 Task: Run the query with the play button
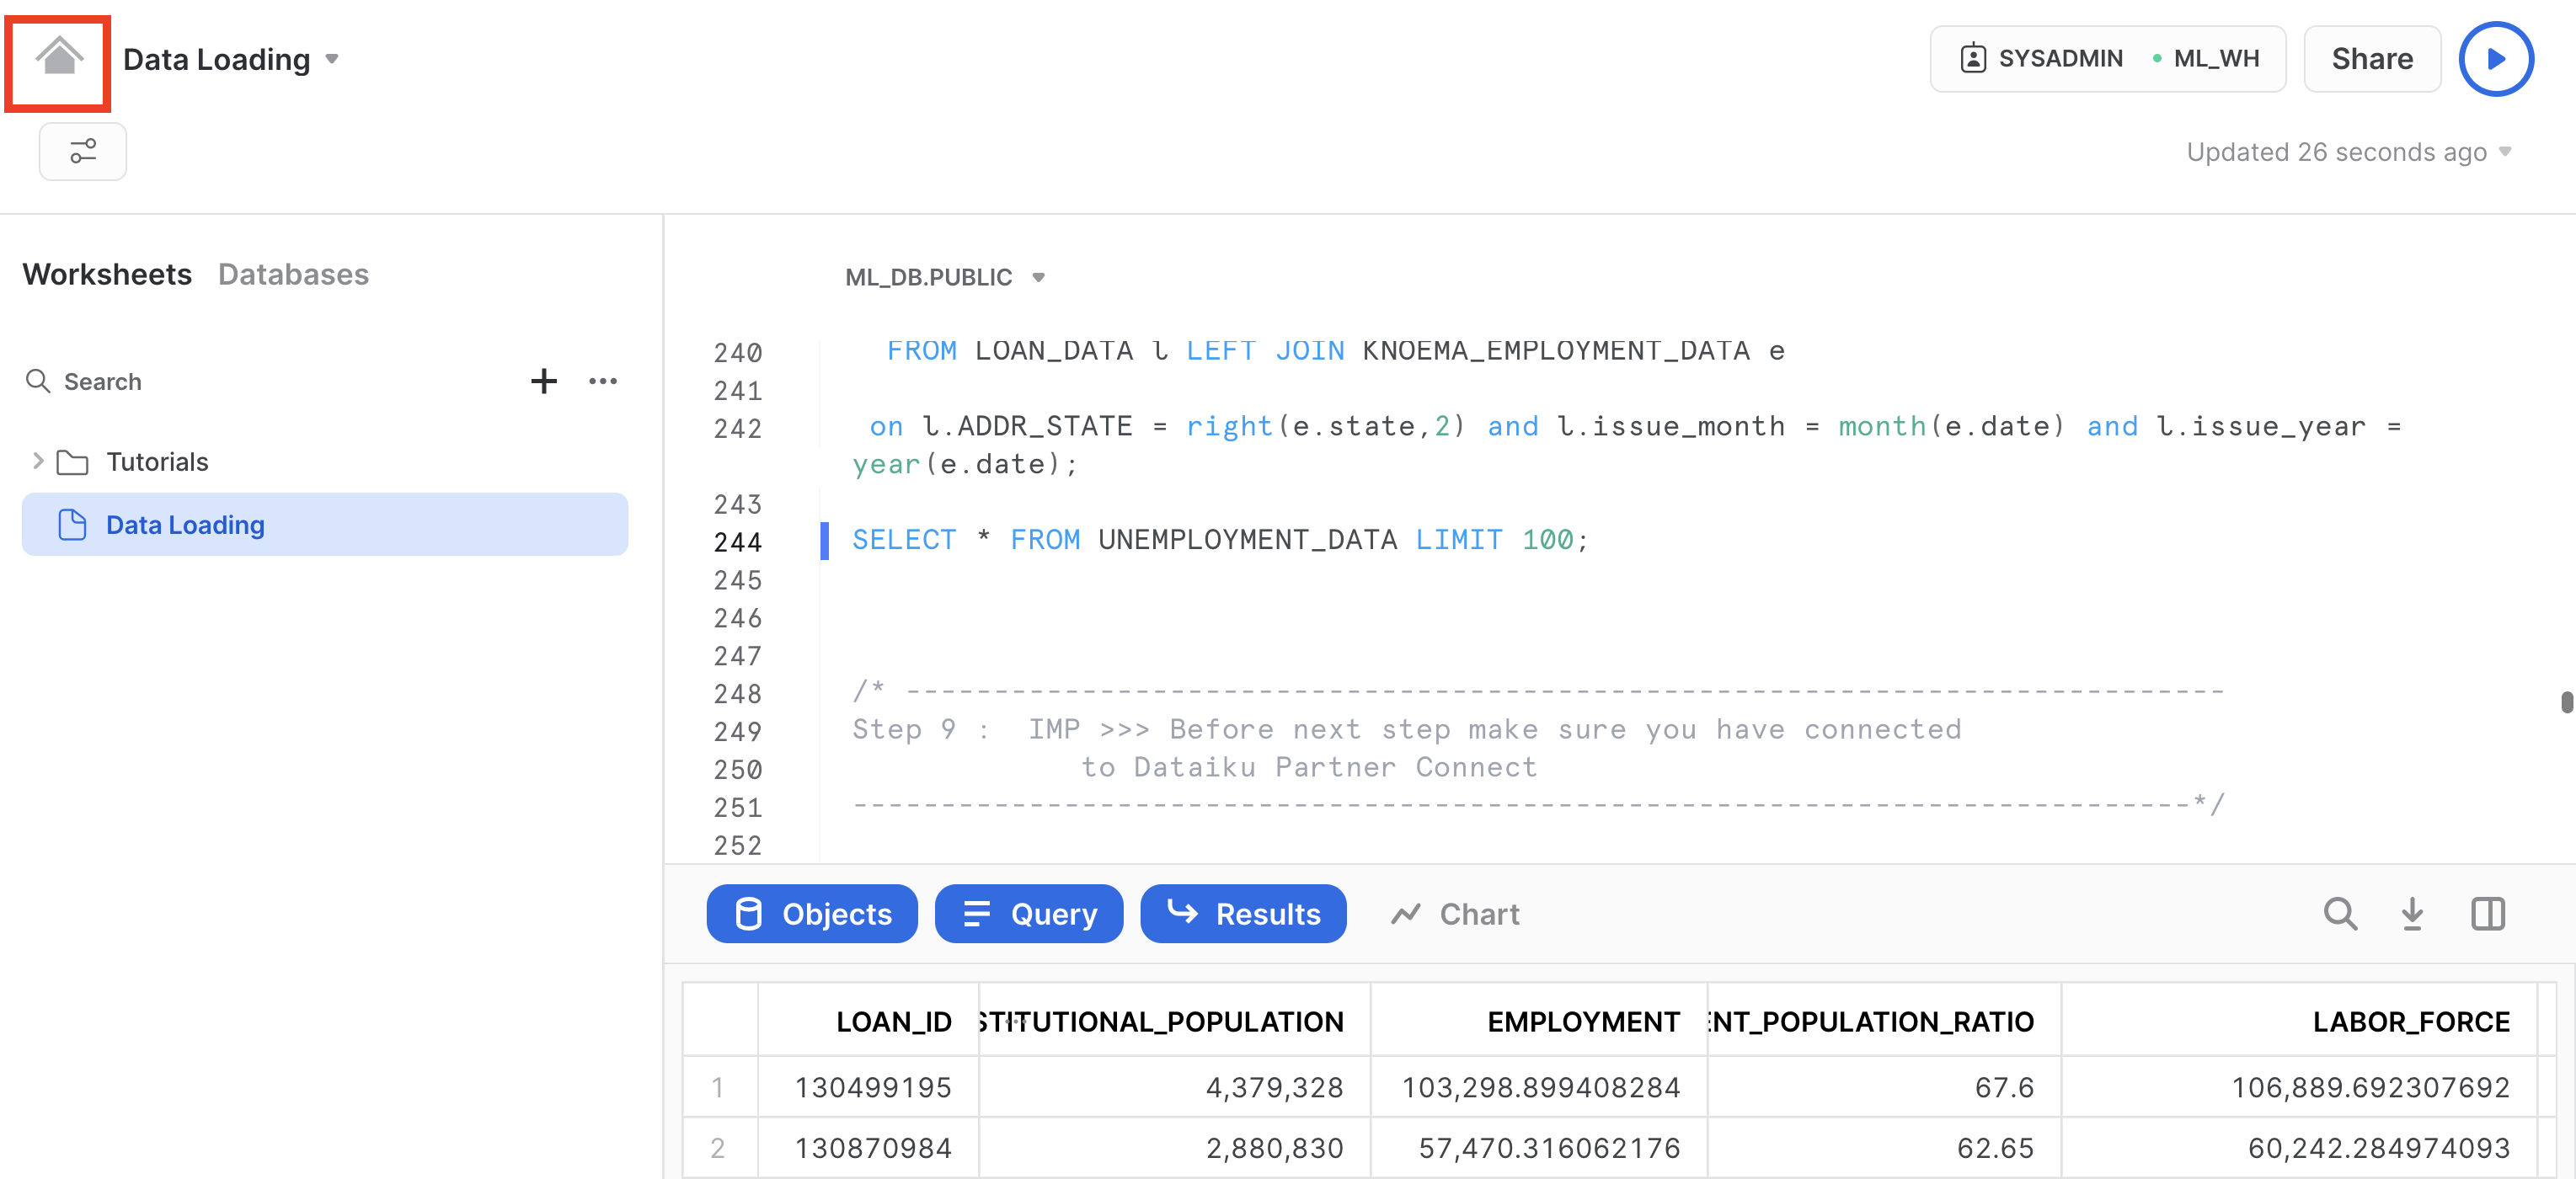(x=2495, y=59)
